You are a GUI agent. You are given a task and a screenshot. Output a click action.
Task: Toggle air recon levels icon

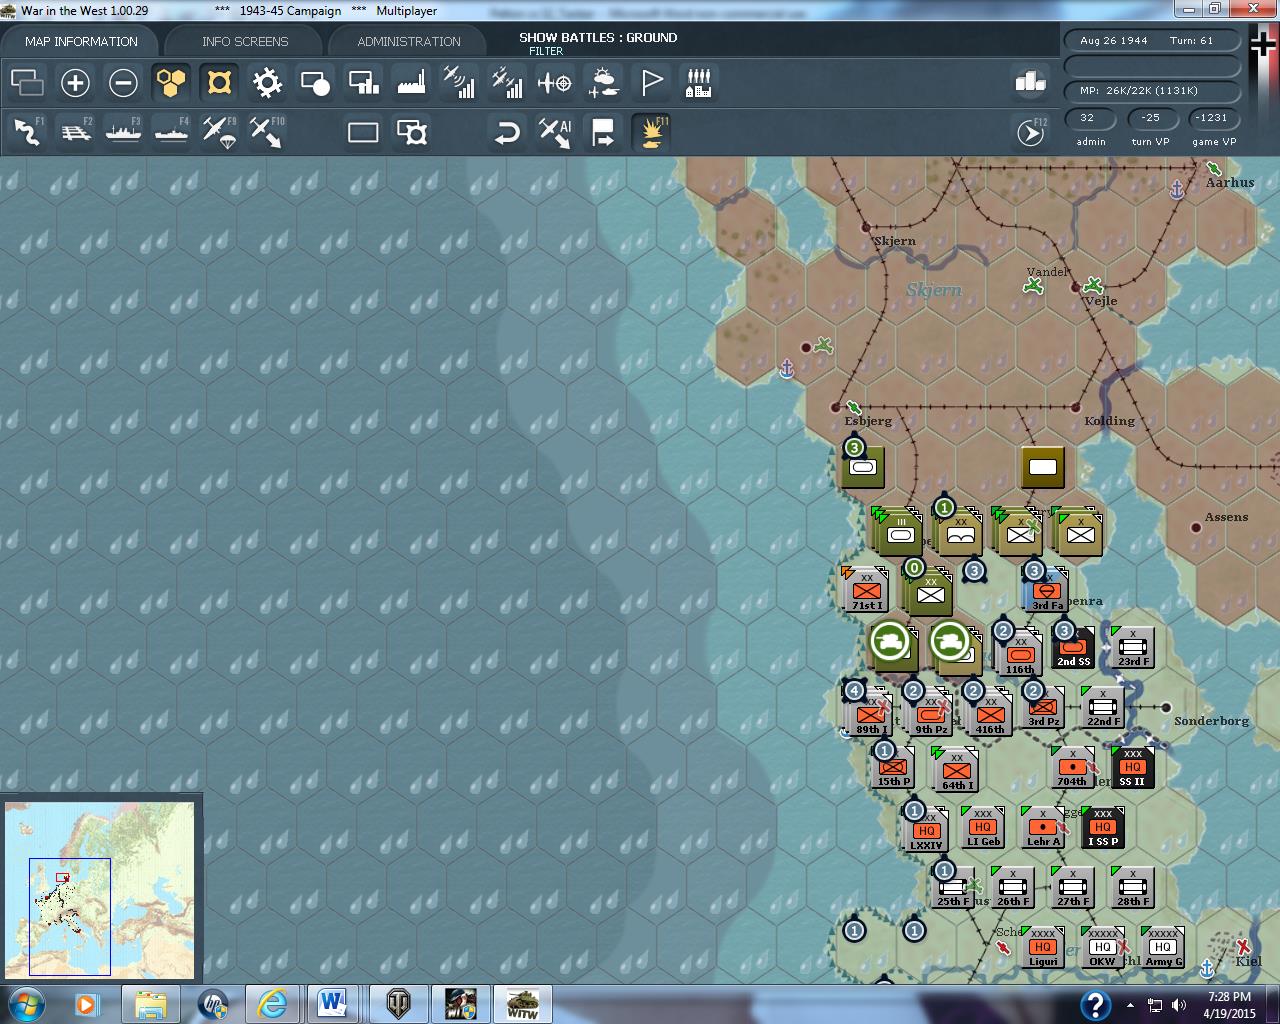click(459, 83)
